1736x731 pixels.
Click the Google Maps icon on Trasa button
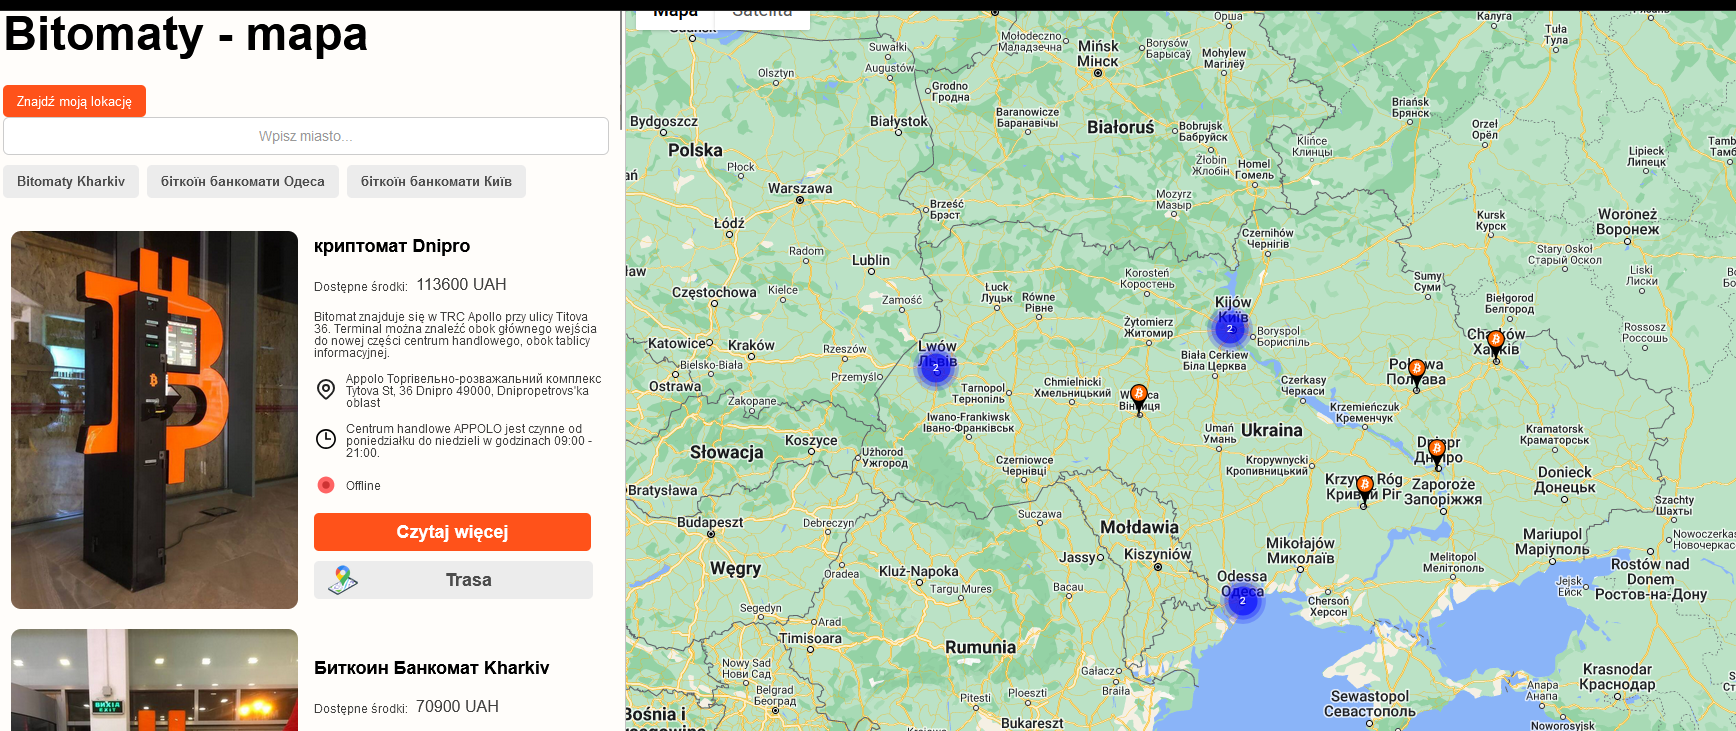click(343, 580)
